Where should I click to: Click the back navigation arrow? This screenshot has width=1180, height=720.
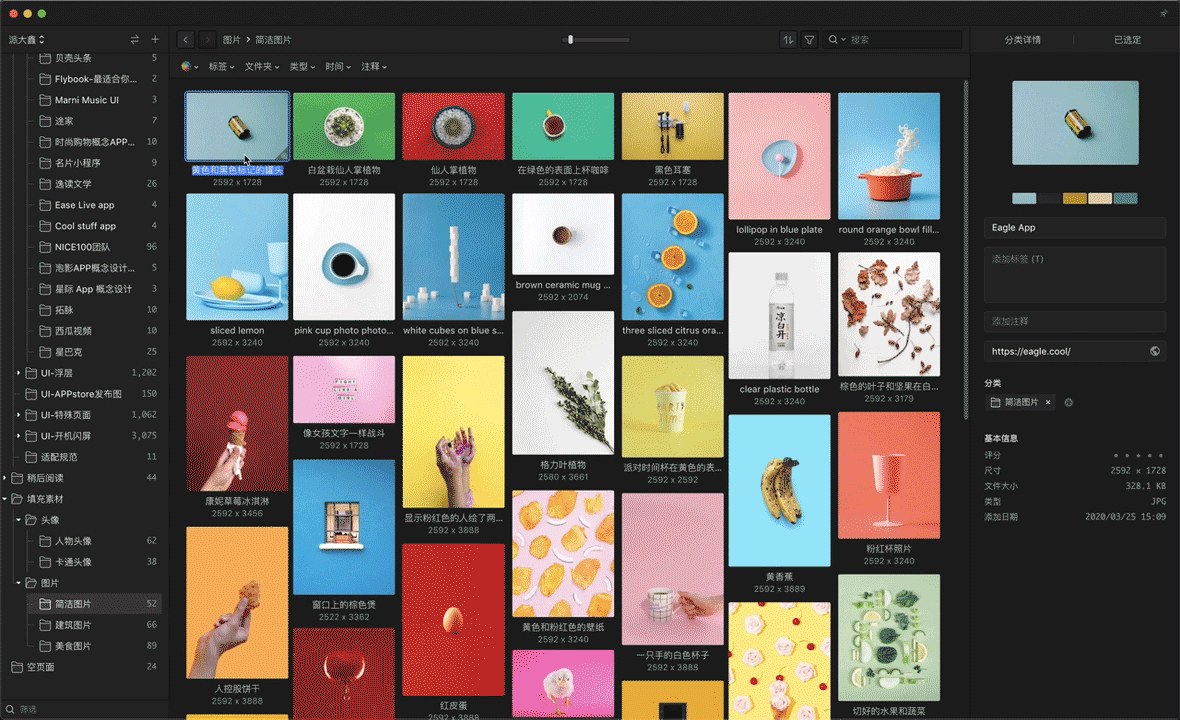click(x=185, y=40)
